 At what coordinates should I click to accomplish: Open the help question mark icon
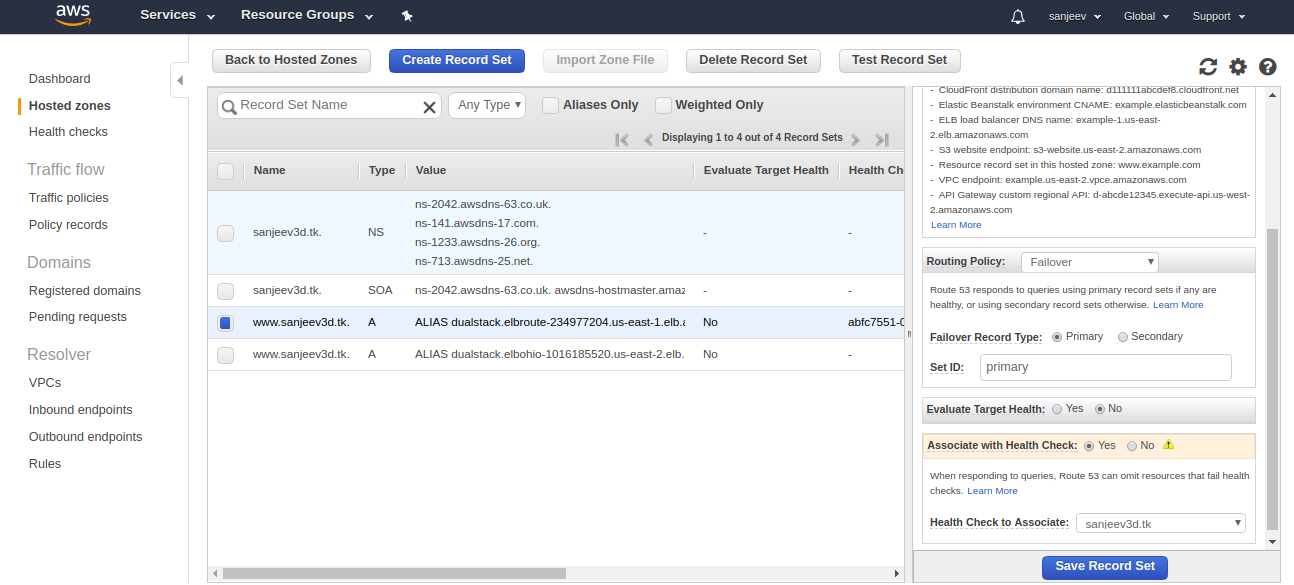tap(1267, 67)
